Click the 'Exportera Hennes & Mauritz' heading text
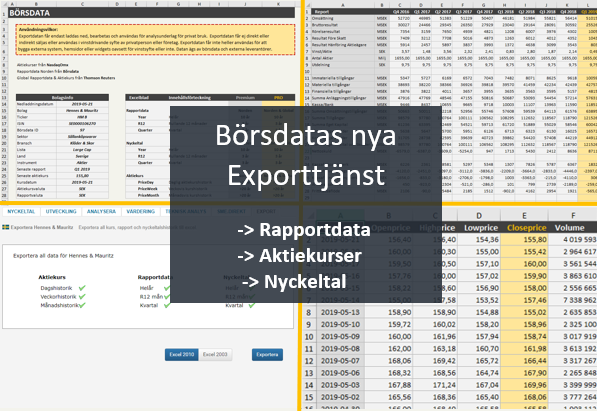This screenshot has height=411, width=597. coord(42,227)
